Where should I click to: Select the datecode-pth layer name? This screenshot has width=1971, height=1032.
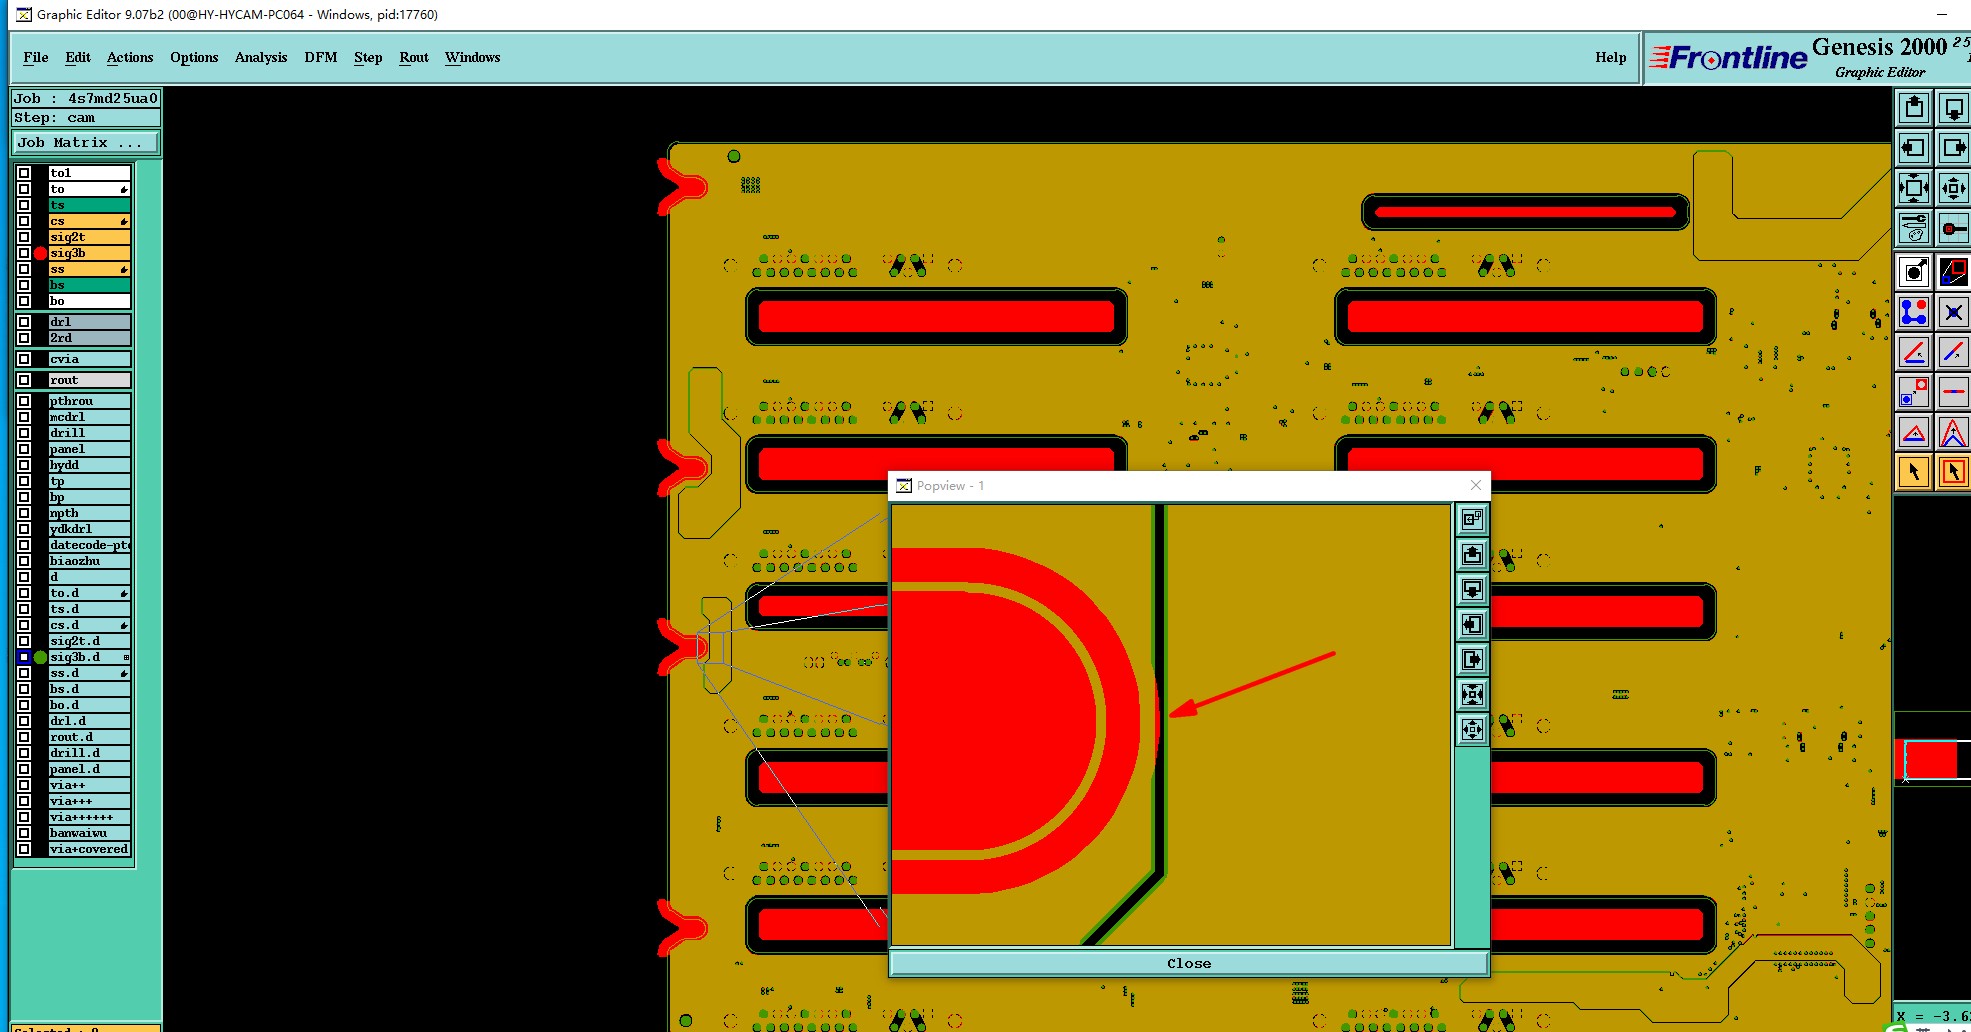point(89,545)
